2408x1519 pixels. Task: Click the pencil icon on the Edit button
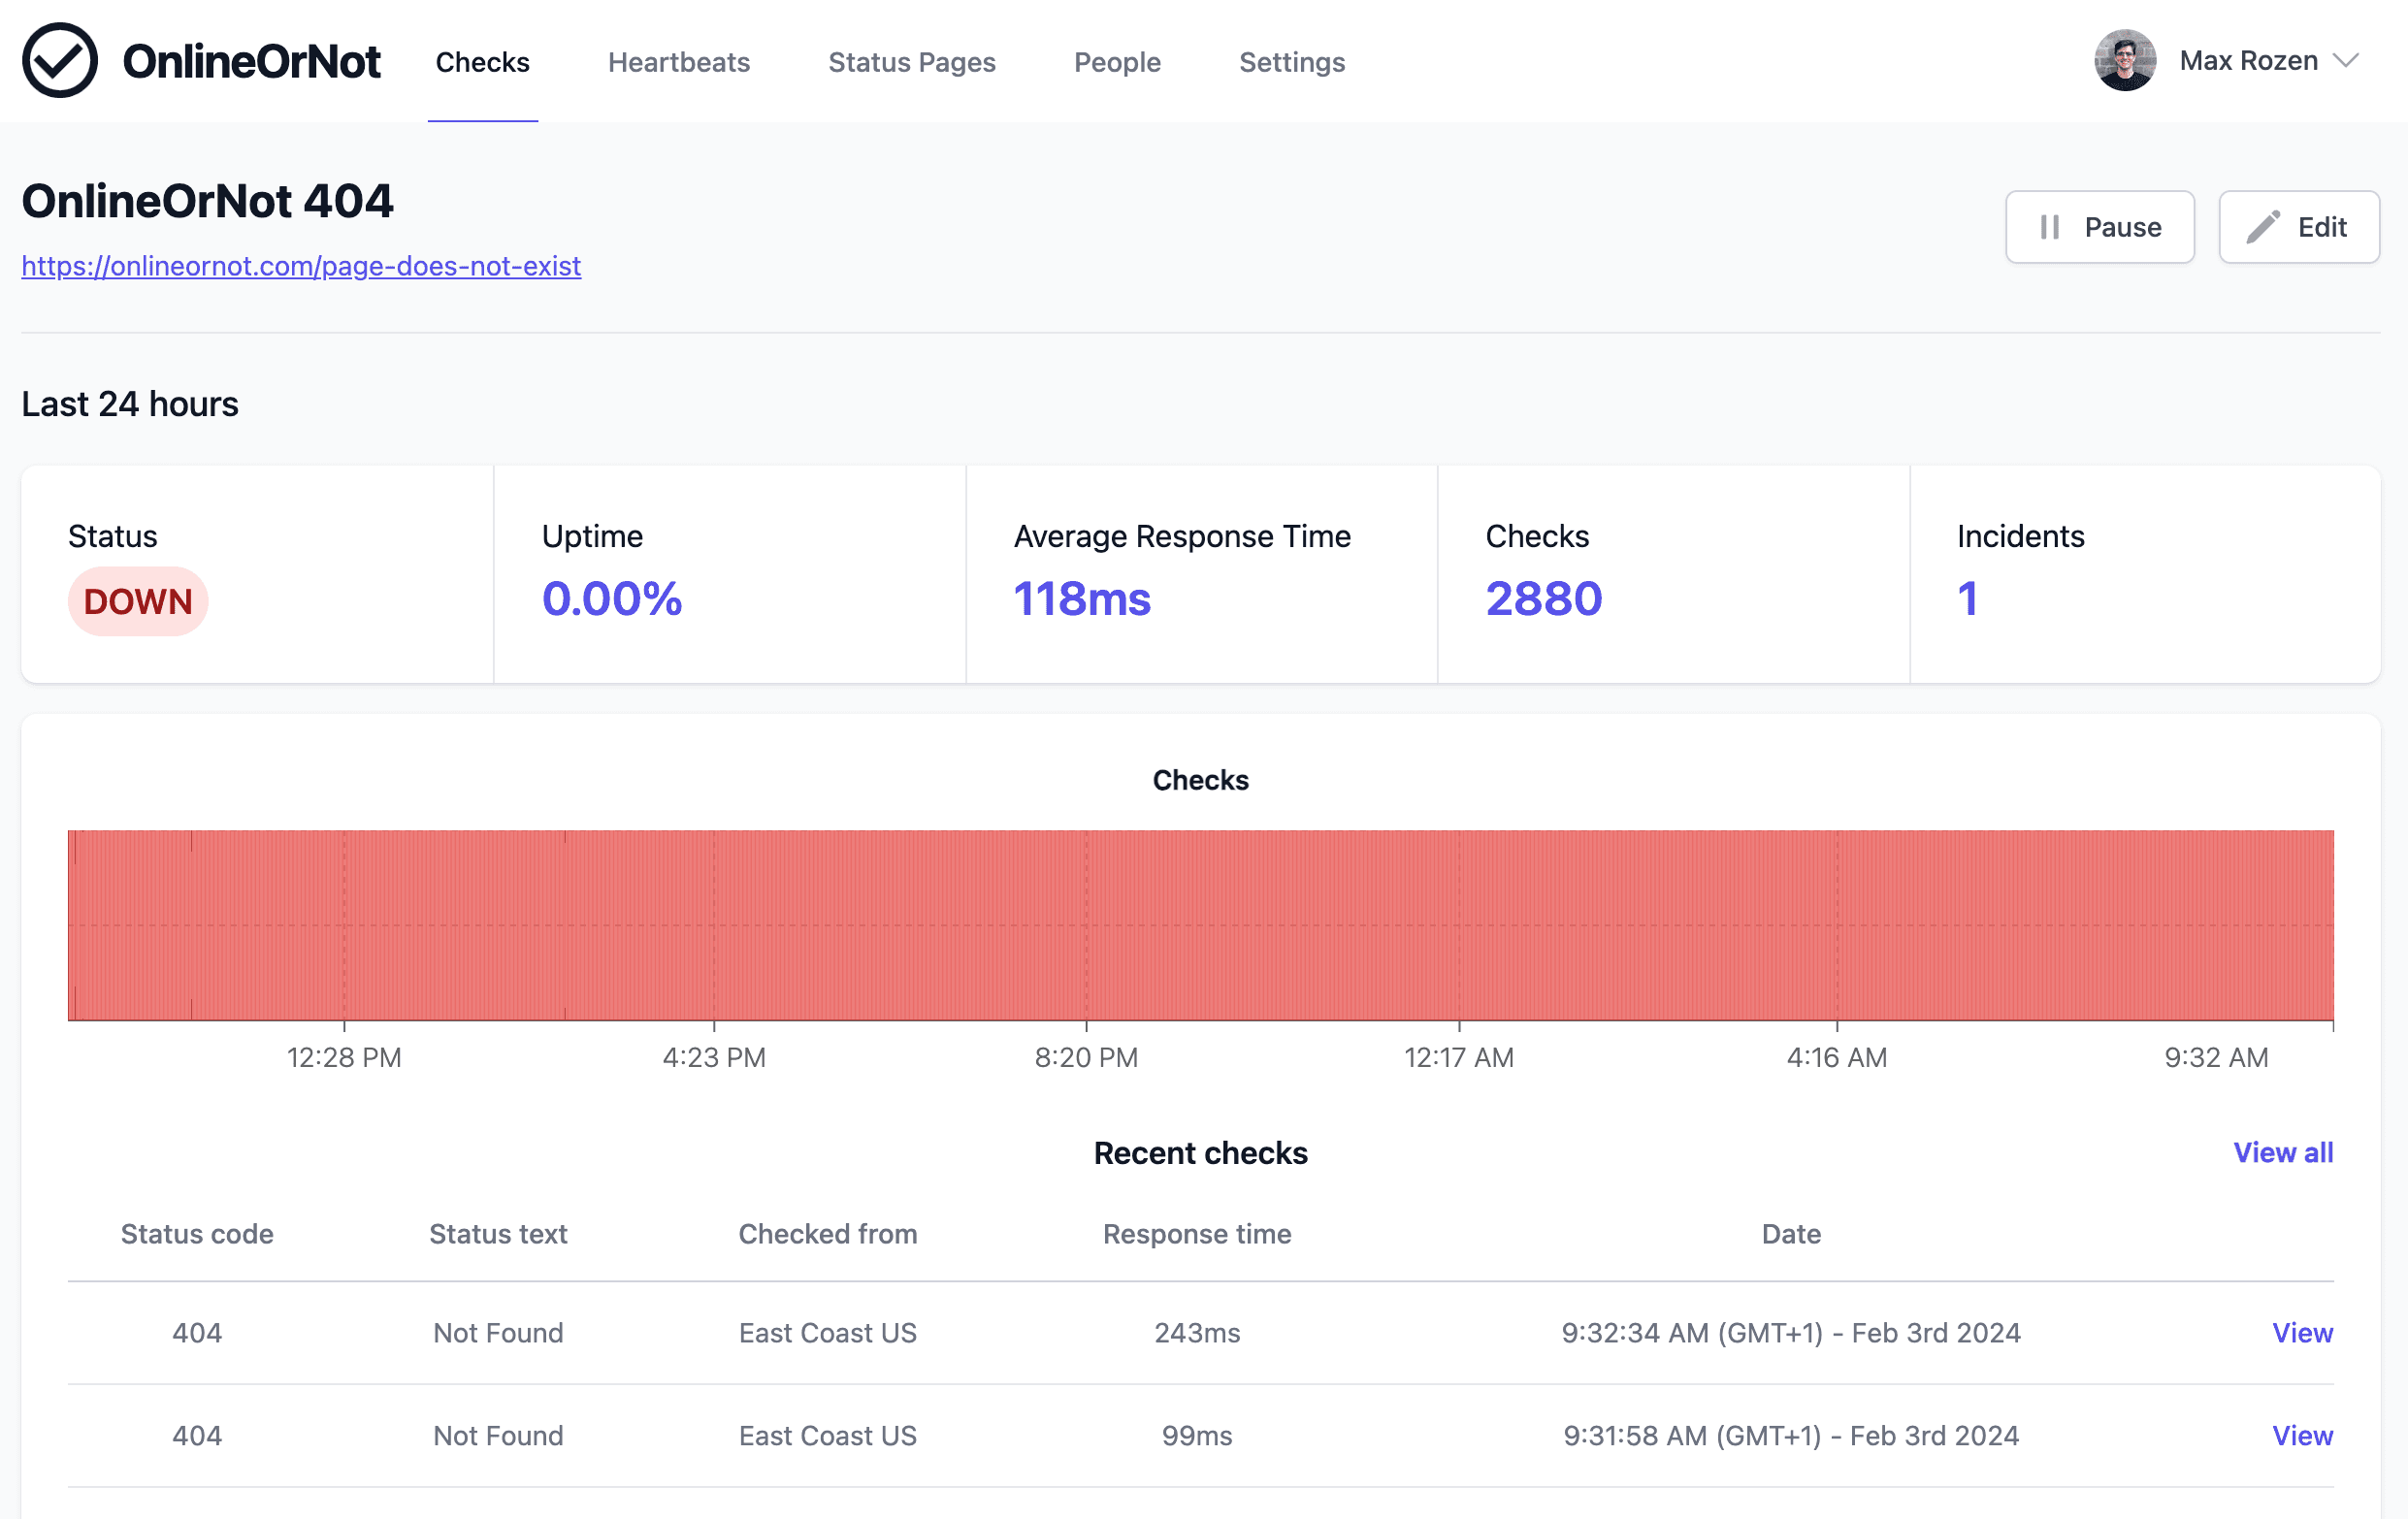(x=2263, y=227)
